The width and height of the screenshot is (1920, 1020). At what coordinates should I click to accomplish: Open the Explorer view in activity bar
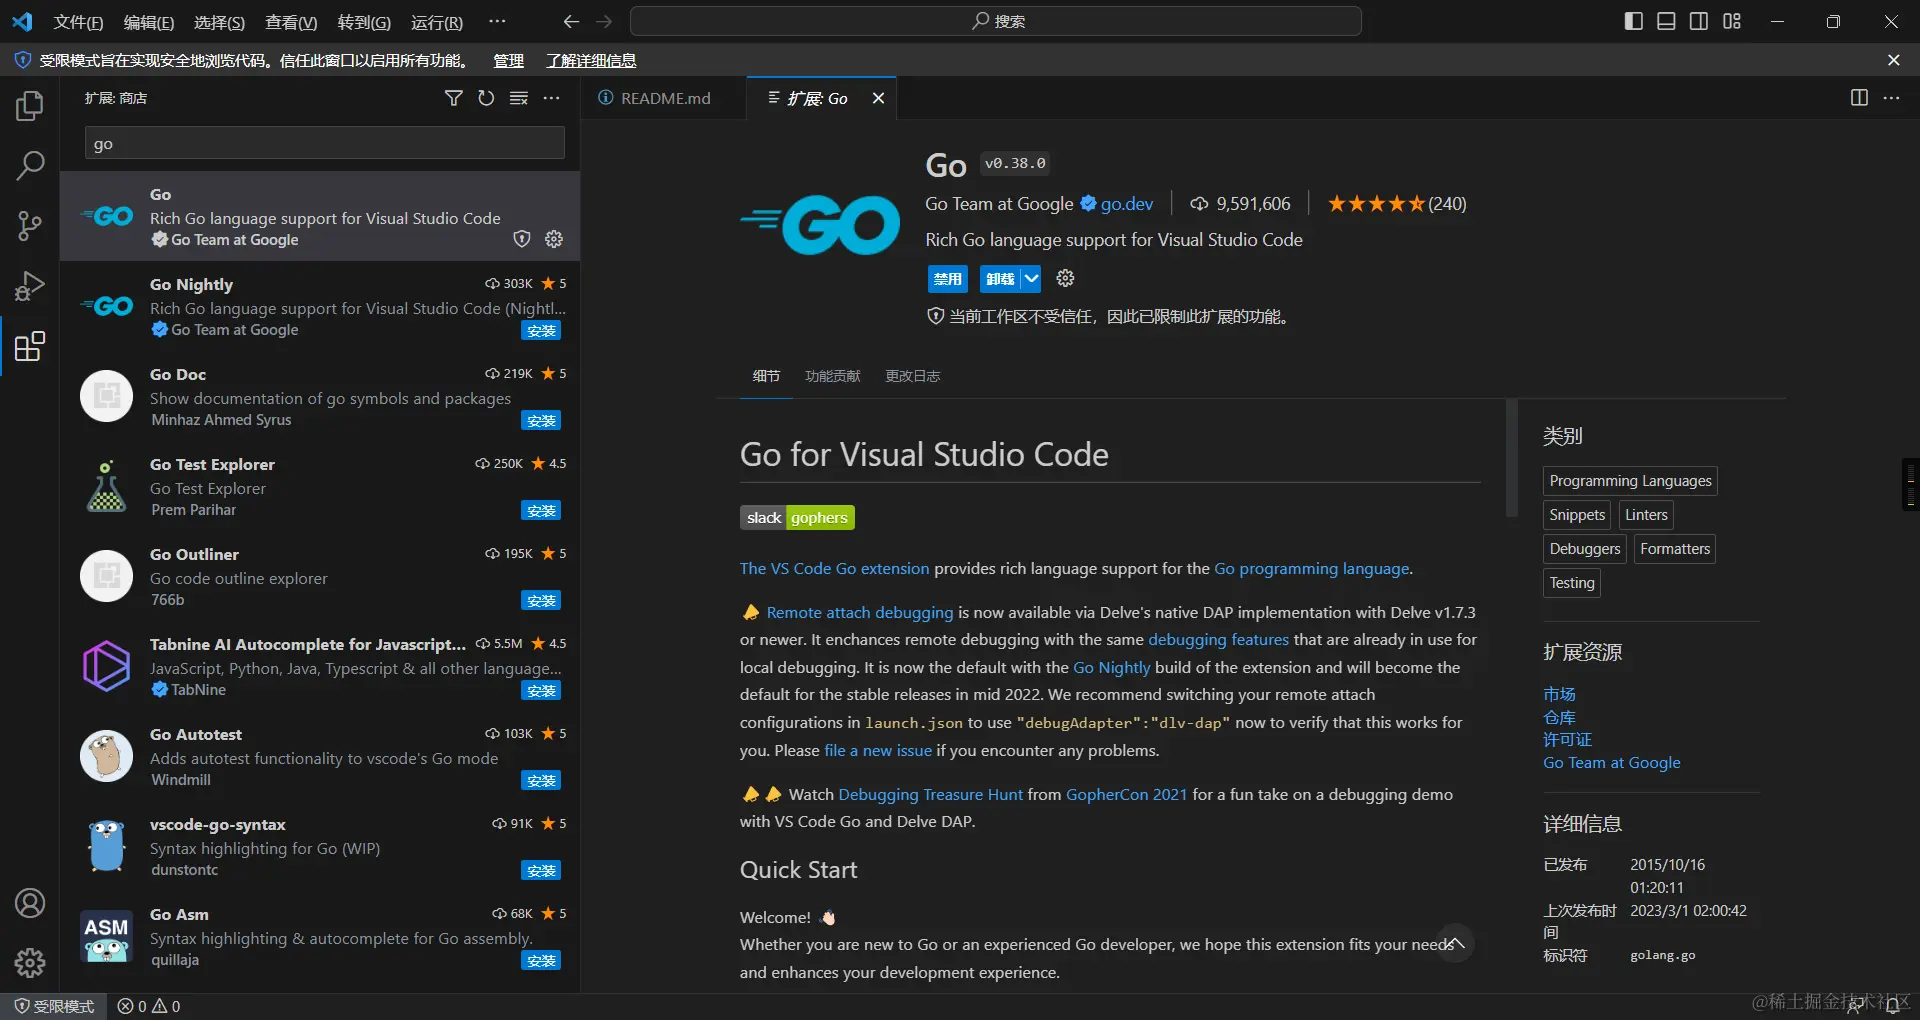pos(30,106)
